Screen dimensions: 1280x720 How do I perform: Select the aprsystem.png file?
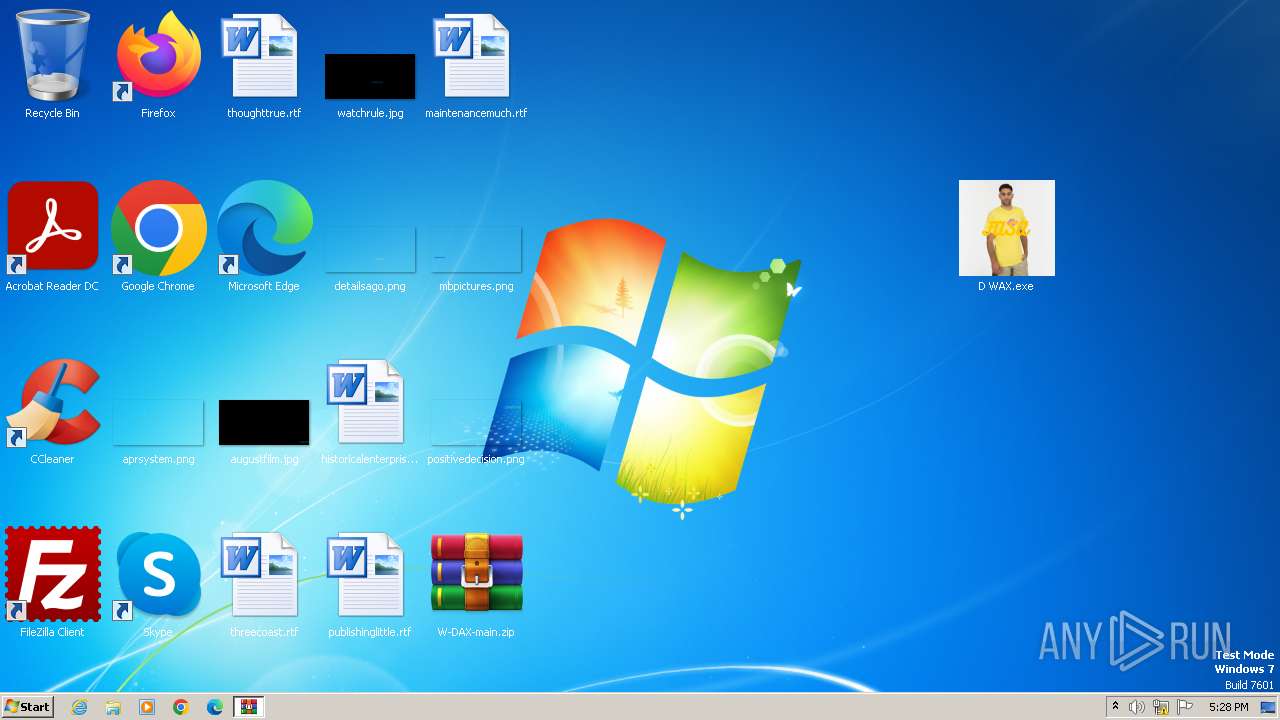[x=158, y=431]
